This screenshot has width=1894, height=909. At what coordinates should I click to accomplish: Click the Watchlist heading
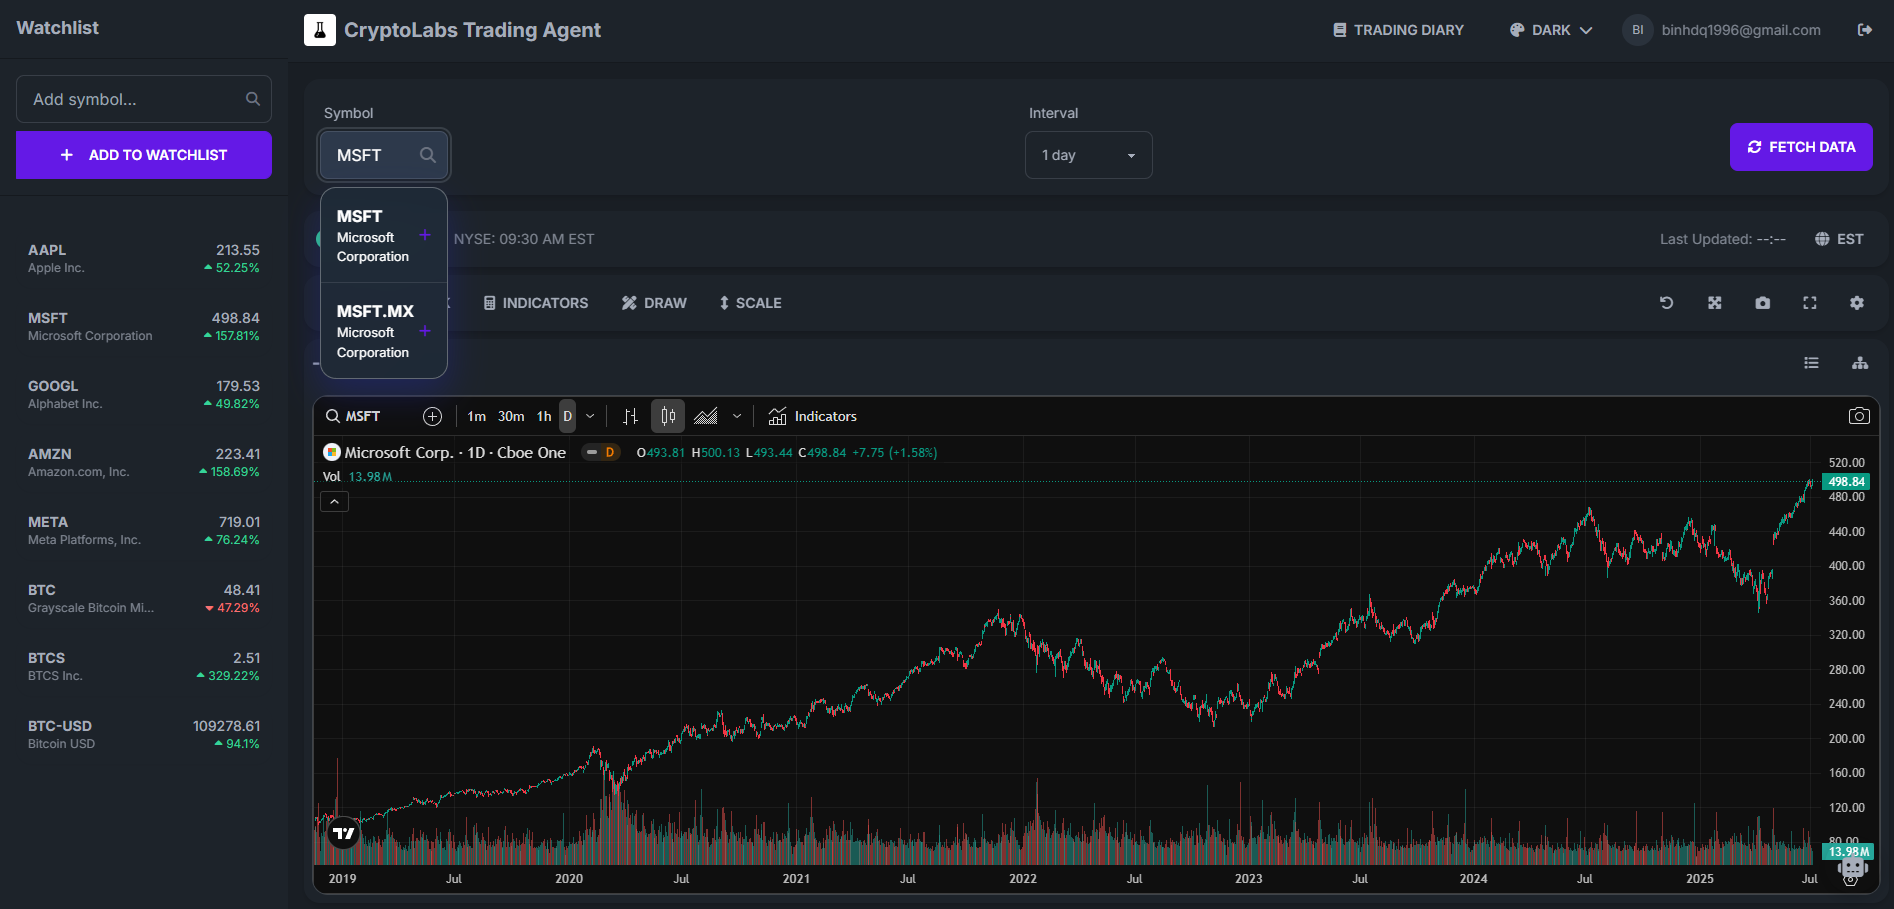coord(57,28)
